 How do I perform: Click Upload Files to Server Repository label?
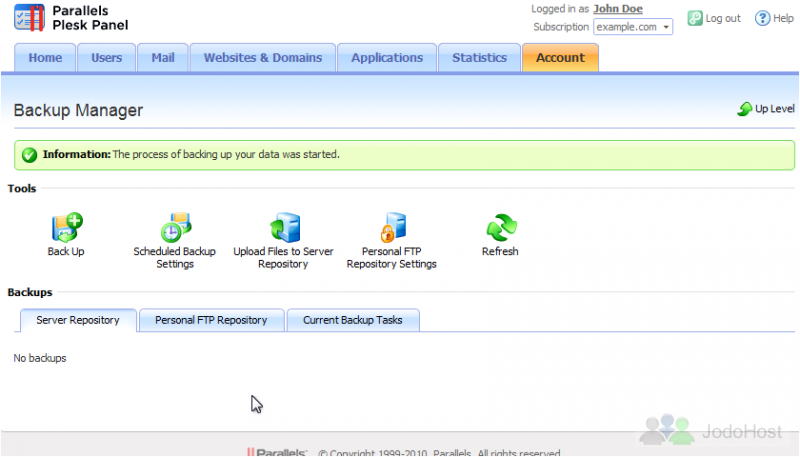pos(283,258)
